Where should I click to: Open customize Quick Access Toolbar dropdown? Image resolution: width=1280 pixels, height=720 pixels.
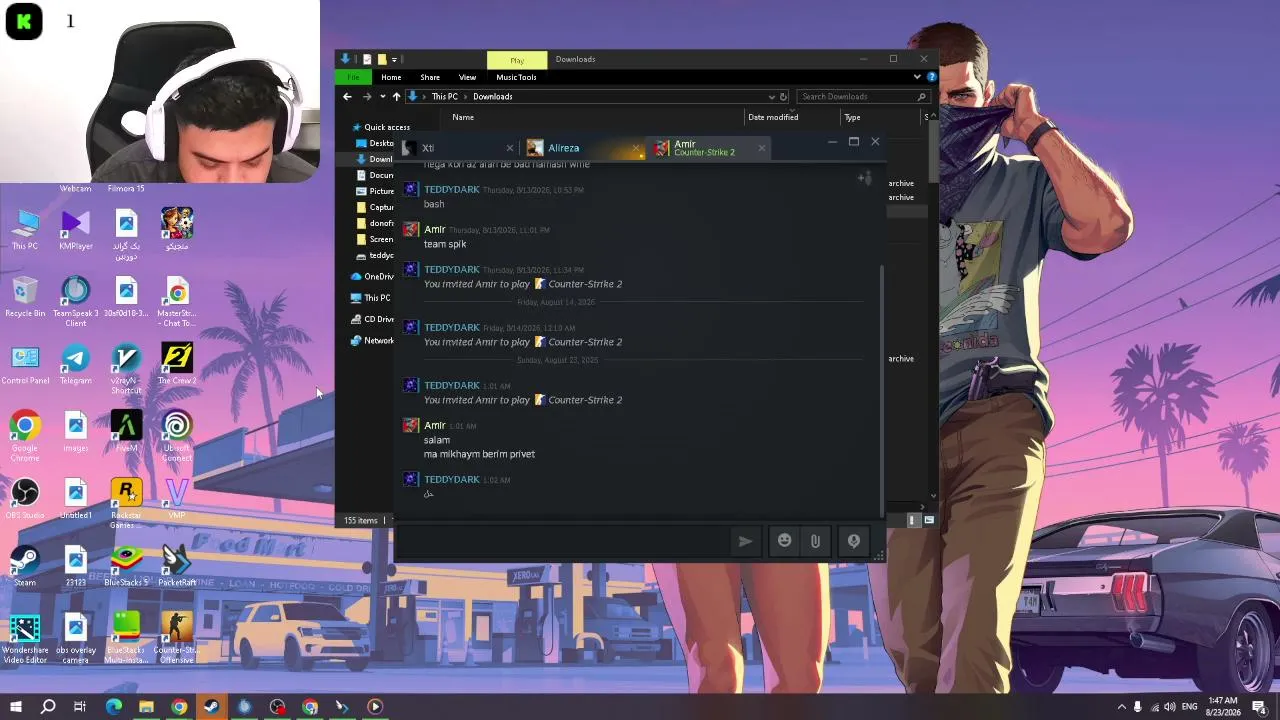tap(394, 60)
